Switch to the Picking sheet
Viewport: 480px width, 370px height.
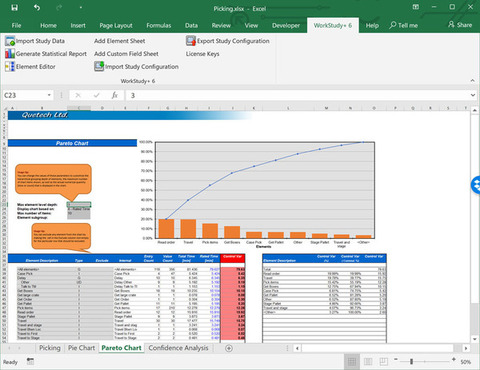coord(50,348)
